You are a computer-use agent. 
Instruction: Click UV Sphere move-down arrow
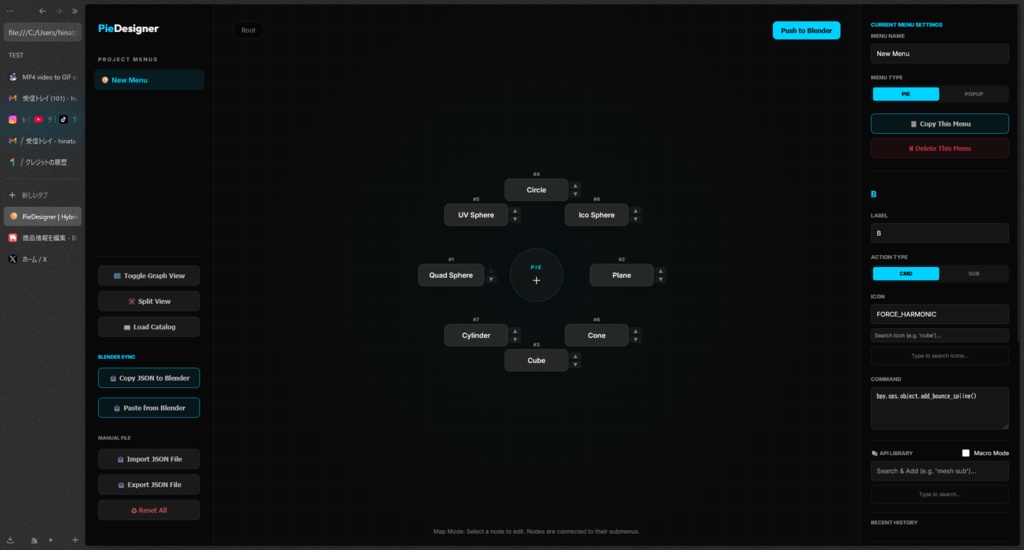point(515,219)
